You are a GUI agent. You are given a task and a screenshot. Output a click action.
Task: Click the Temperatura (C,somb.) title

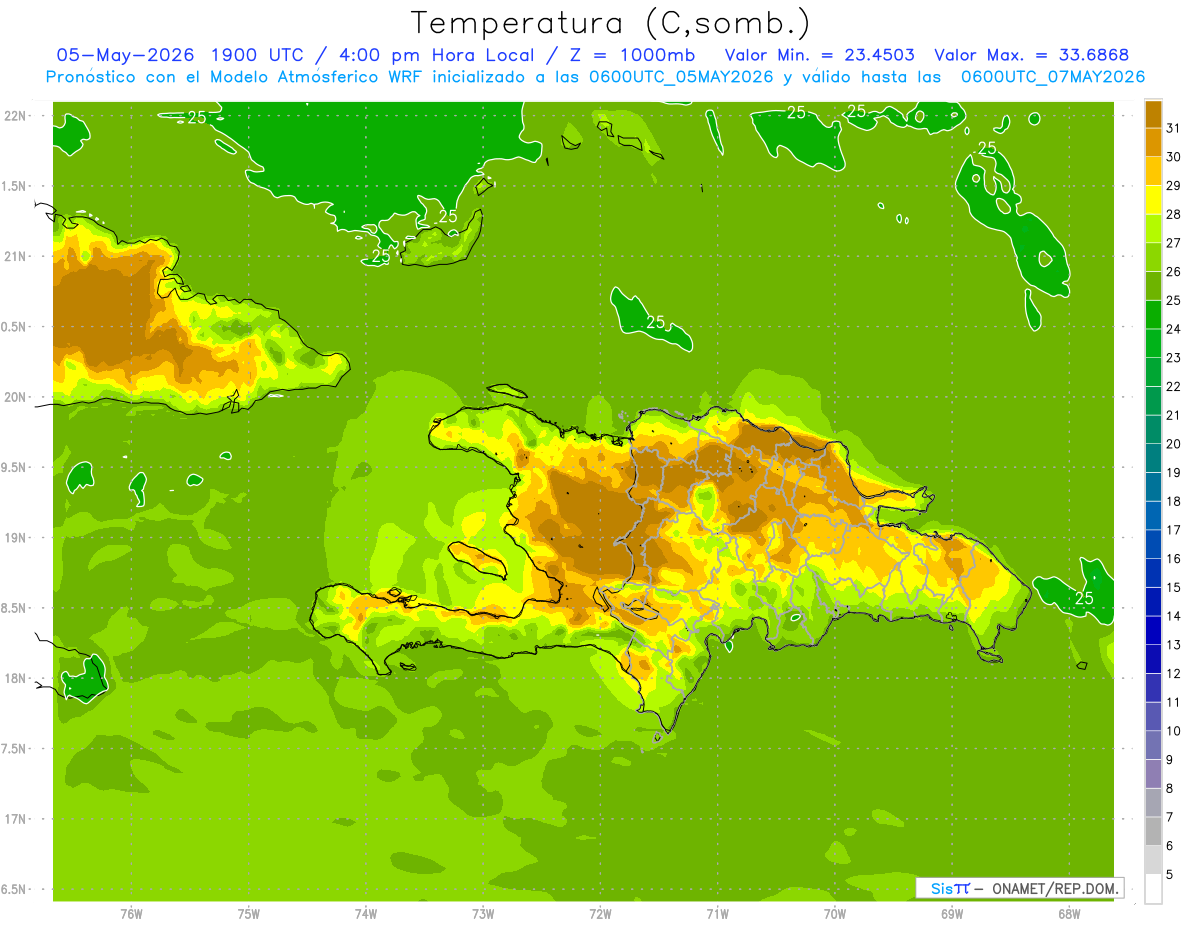tap(611, 23)
